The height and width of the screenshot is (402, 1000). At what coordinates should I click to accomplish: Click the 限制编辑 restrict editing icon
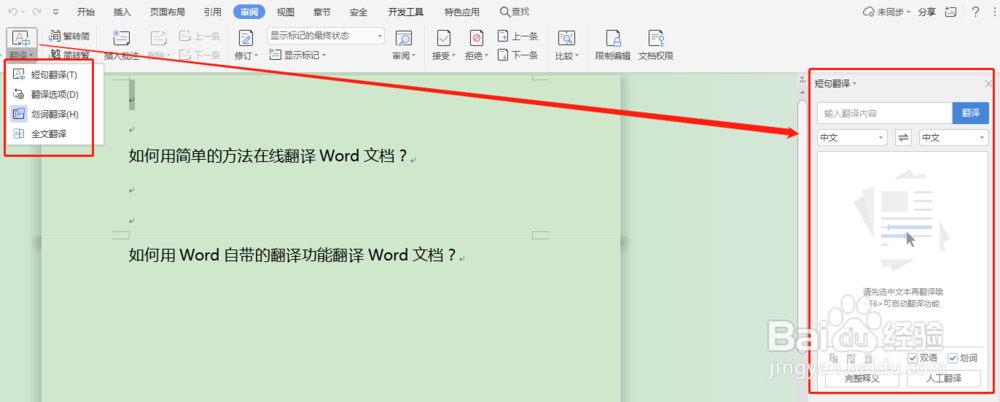(613, 38)
